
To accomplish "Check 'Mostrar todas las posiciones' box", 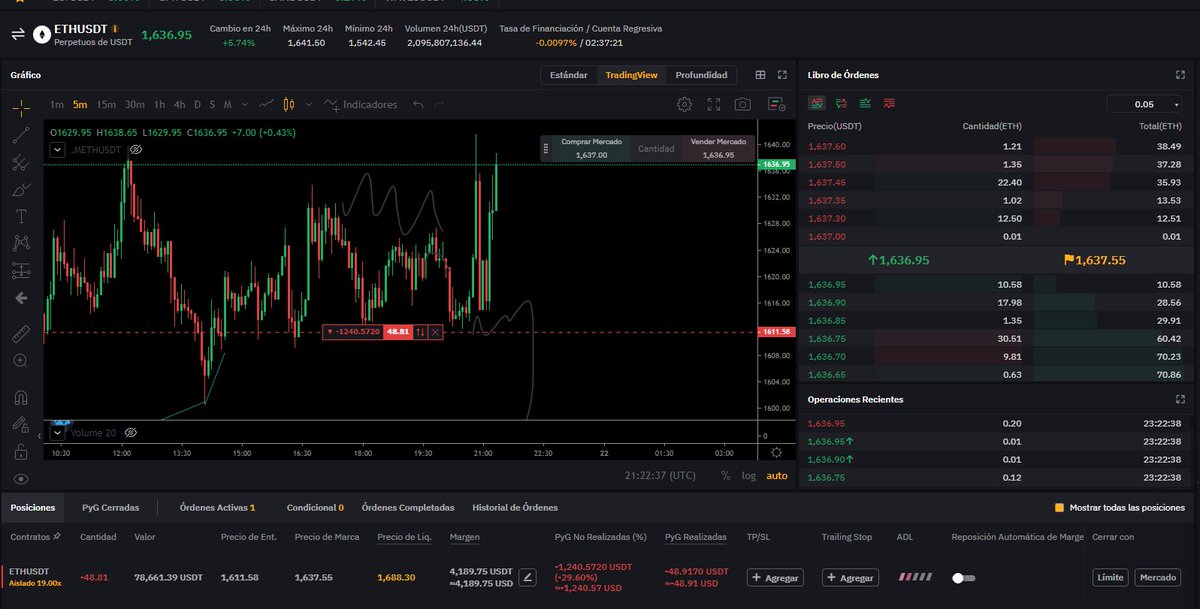I will tap(1059, 507).
